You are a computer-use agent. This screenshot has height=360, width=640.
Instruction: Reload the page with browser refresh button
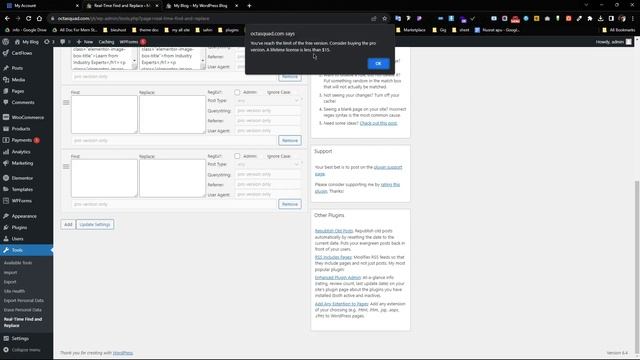pyautogui.click(x=28, y=18)
